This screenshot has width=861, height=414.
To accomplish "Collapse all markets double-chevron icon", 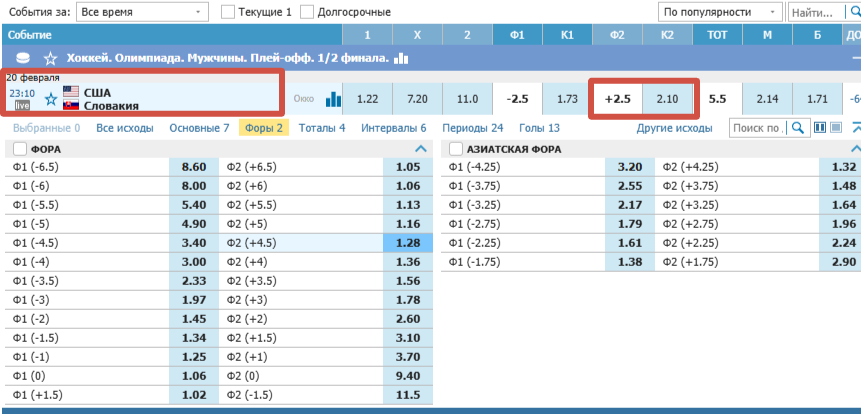I will tap(855, 128).
